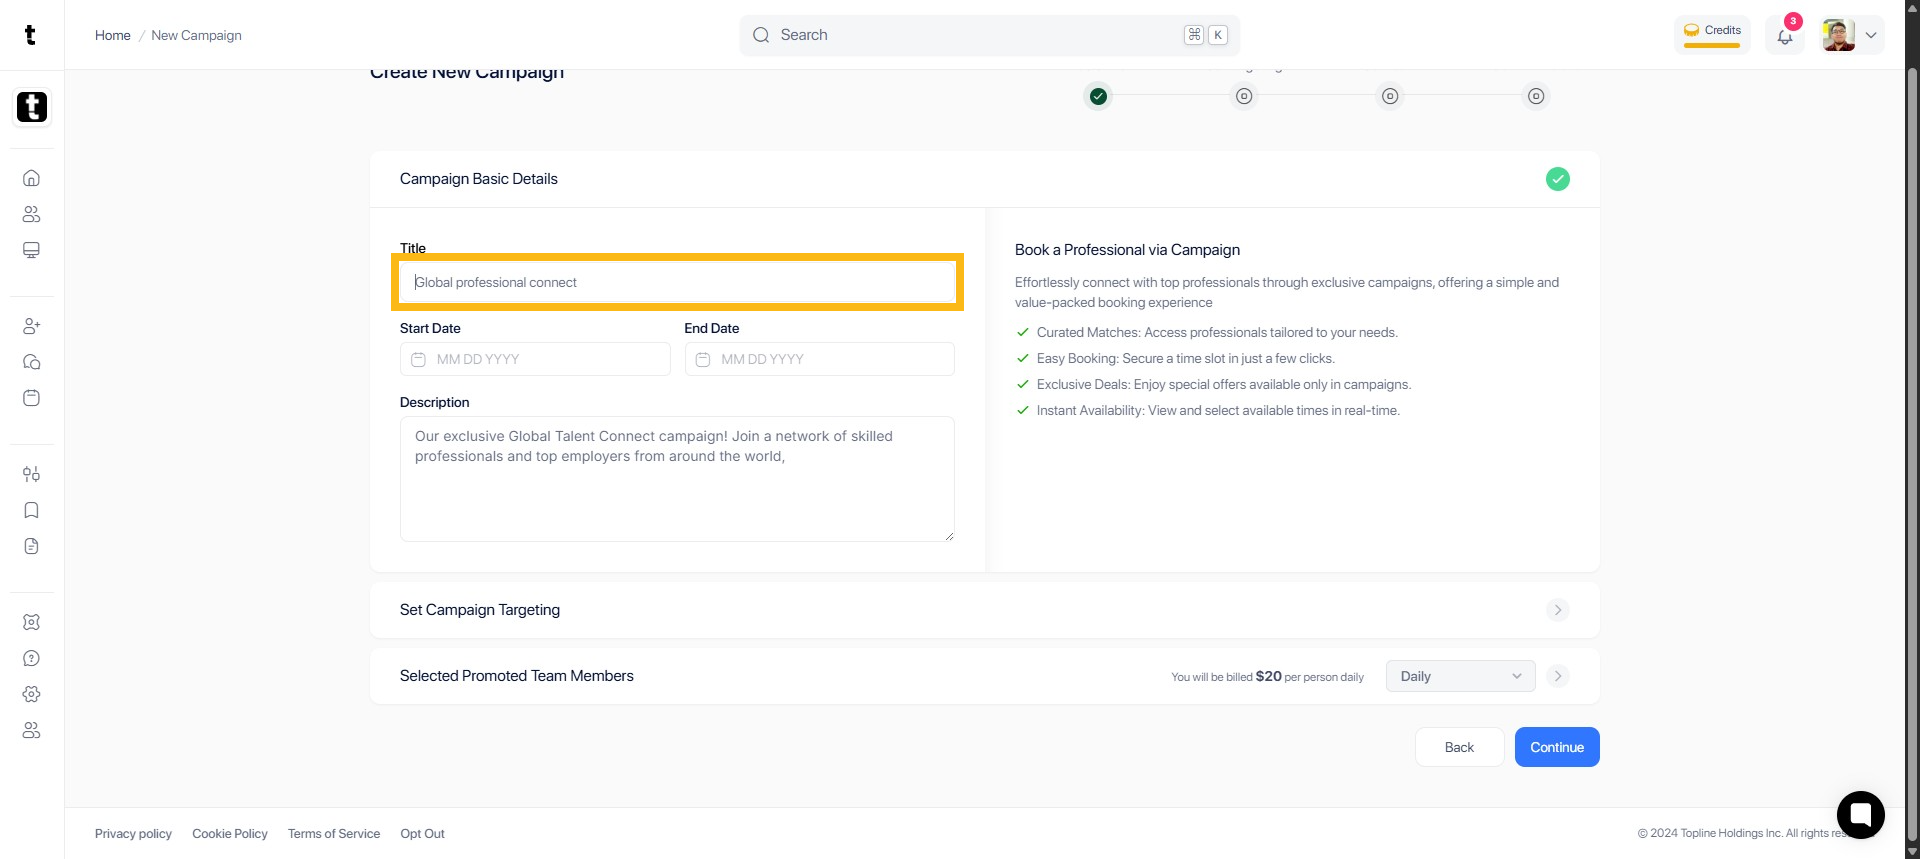This screenshot has width=1920, height=859.
Task: Open the chat widget bubble
Action: point(1860,814)
